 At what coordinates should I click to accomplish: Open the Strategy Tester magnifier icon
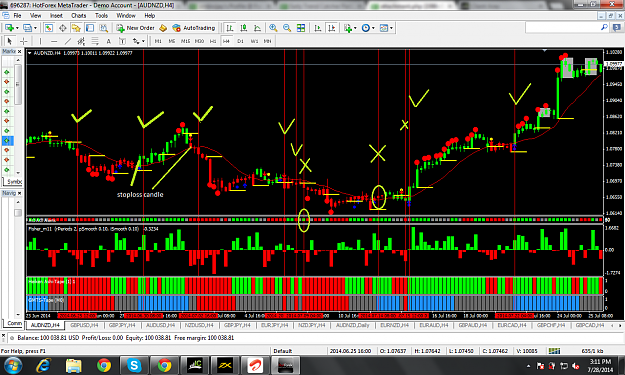coord(104,28)
